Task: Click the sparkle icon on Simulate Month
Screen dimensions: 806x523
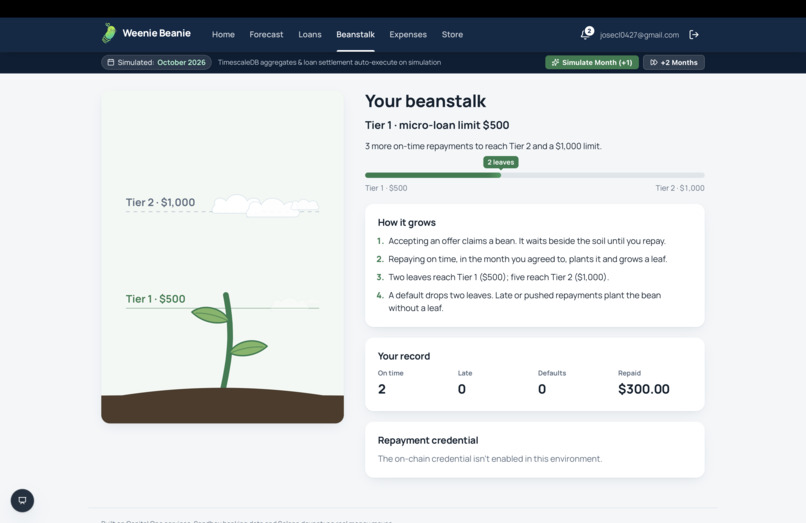Action: coord(555,62)
